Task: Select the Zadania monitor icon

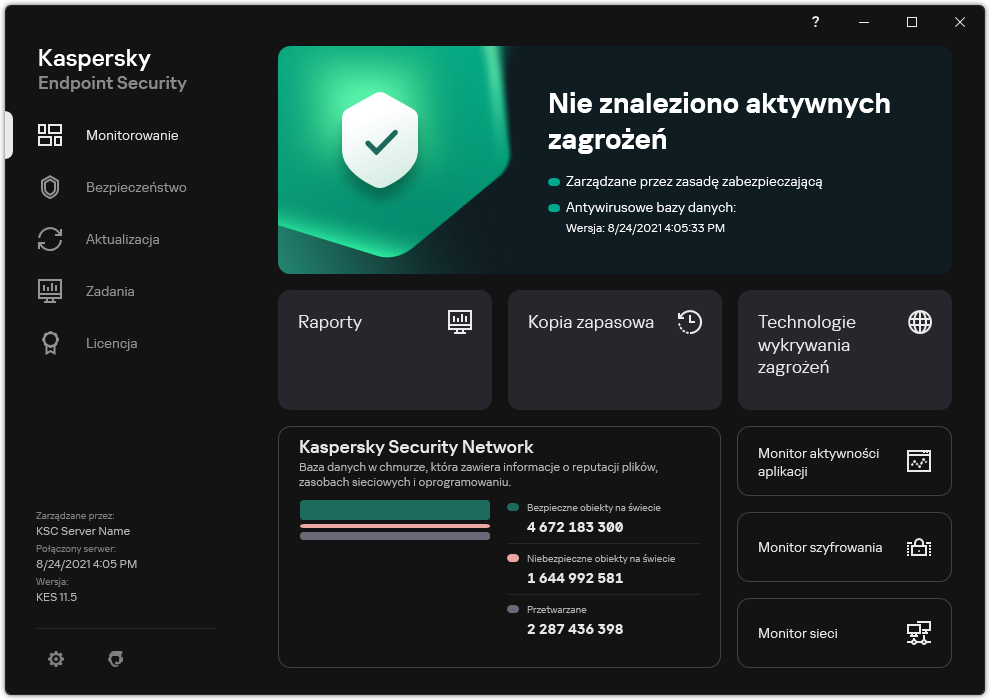Action: pyautogui.click(x=50, y=291)
